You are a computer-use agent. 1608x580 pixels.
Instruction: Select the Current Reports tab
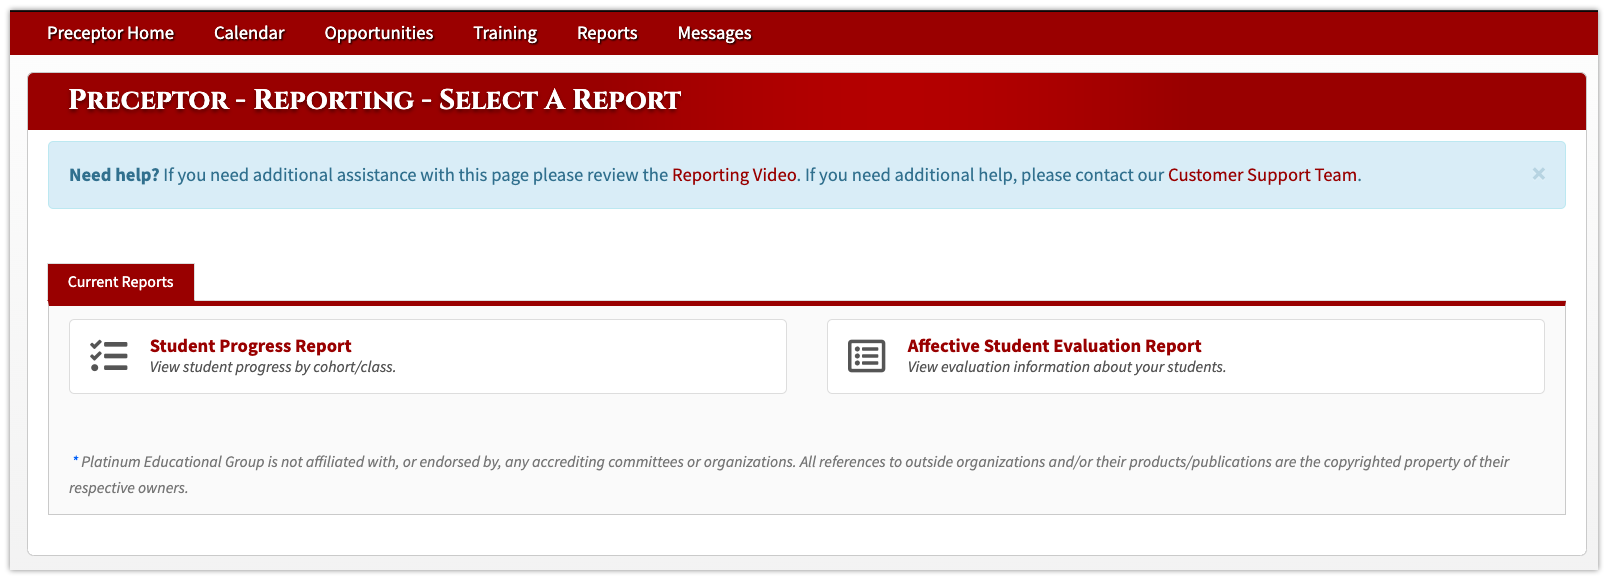(x=121, y=282)
